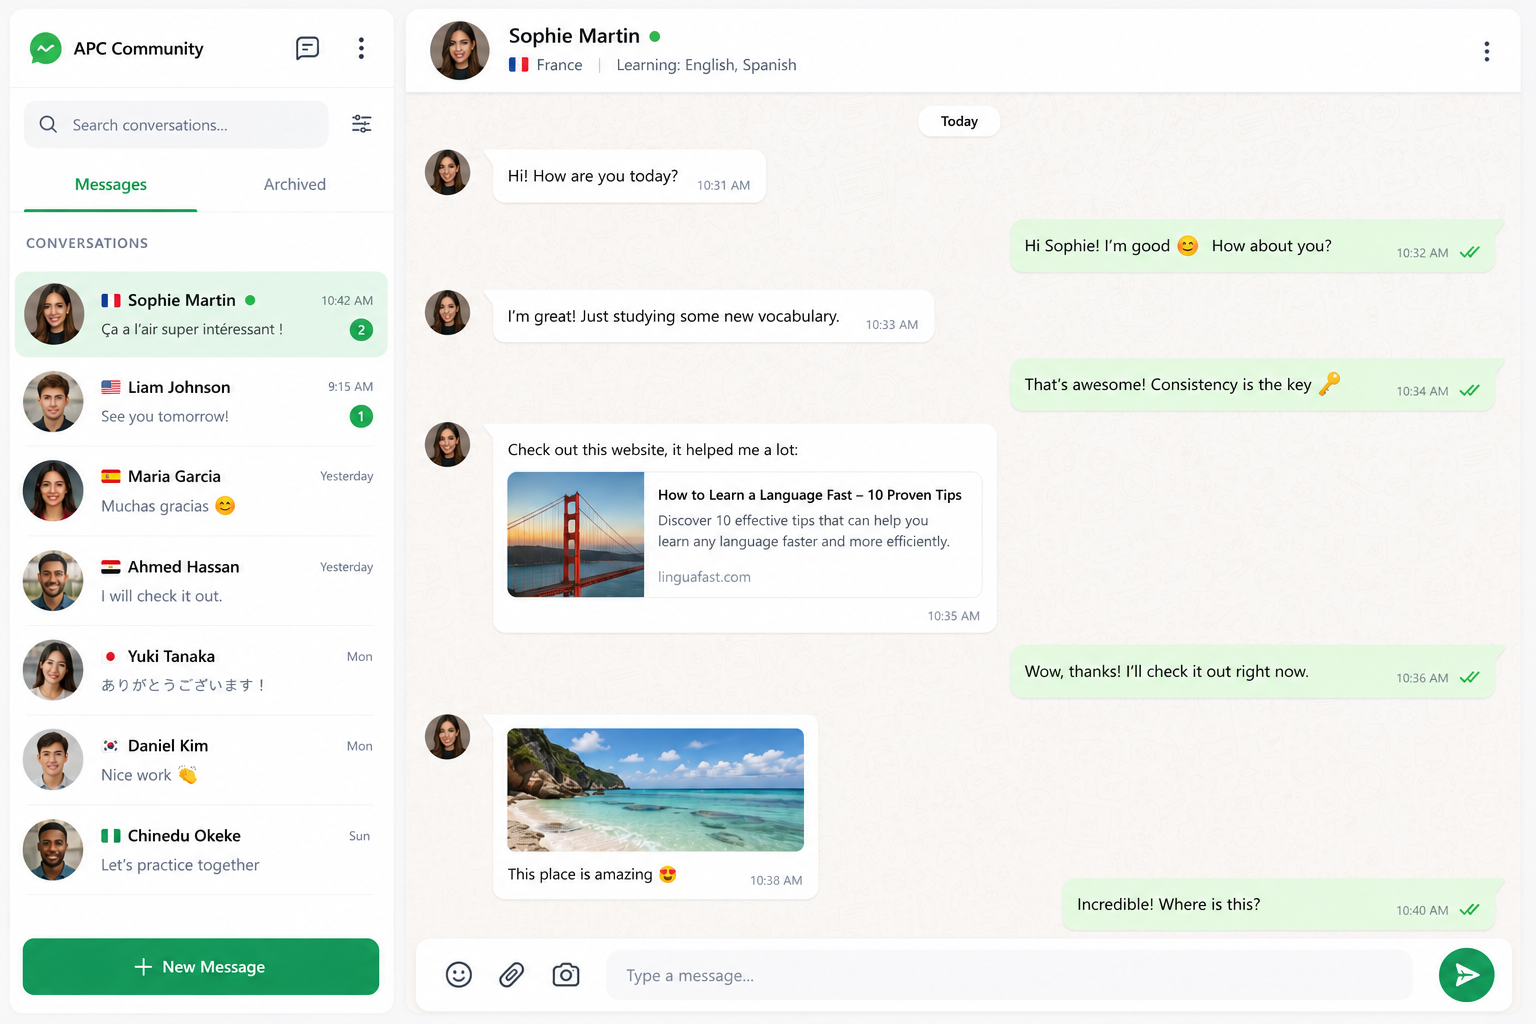
Task: Open the linguafast.com link
Action: 704,577
